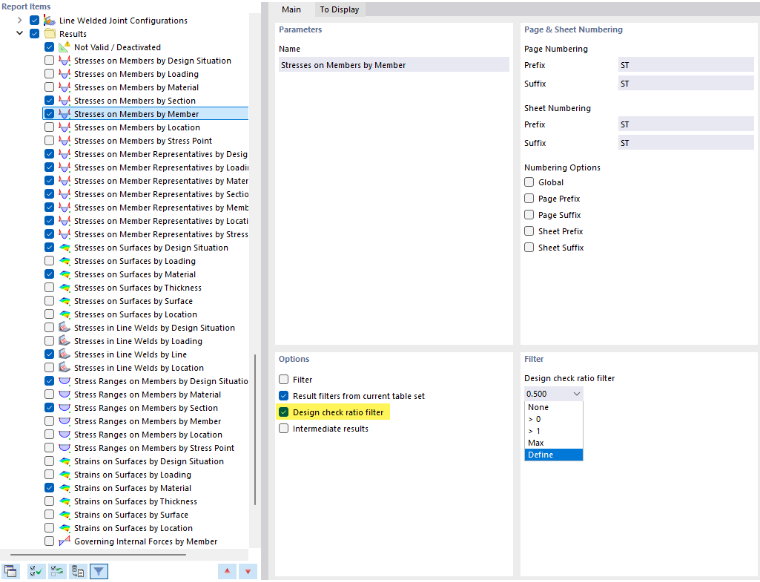
Task: Click the check-all items toolbar icon
Action: (x=35, y=571)
